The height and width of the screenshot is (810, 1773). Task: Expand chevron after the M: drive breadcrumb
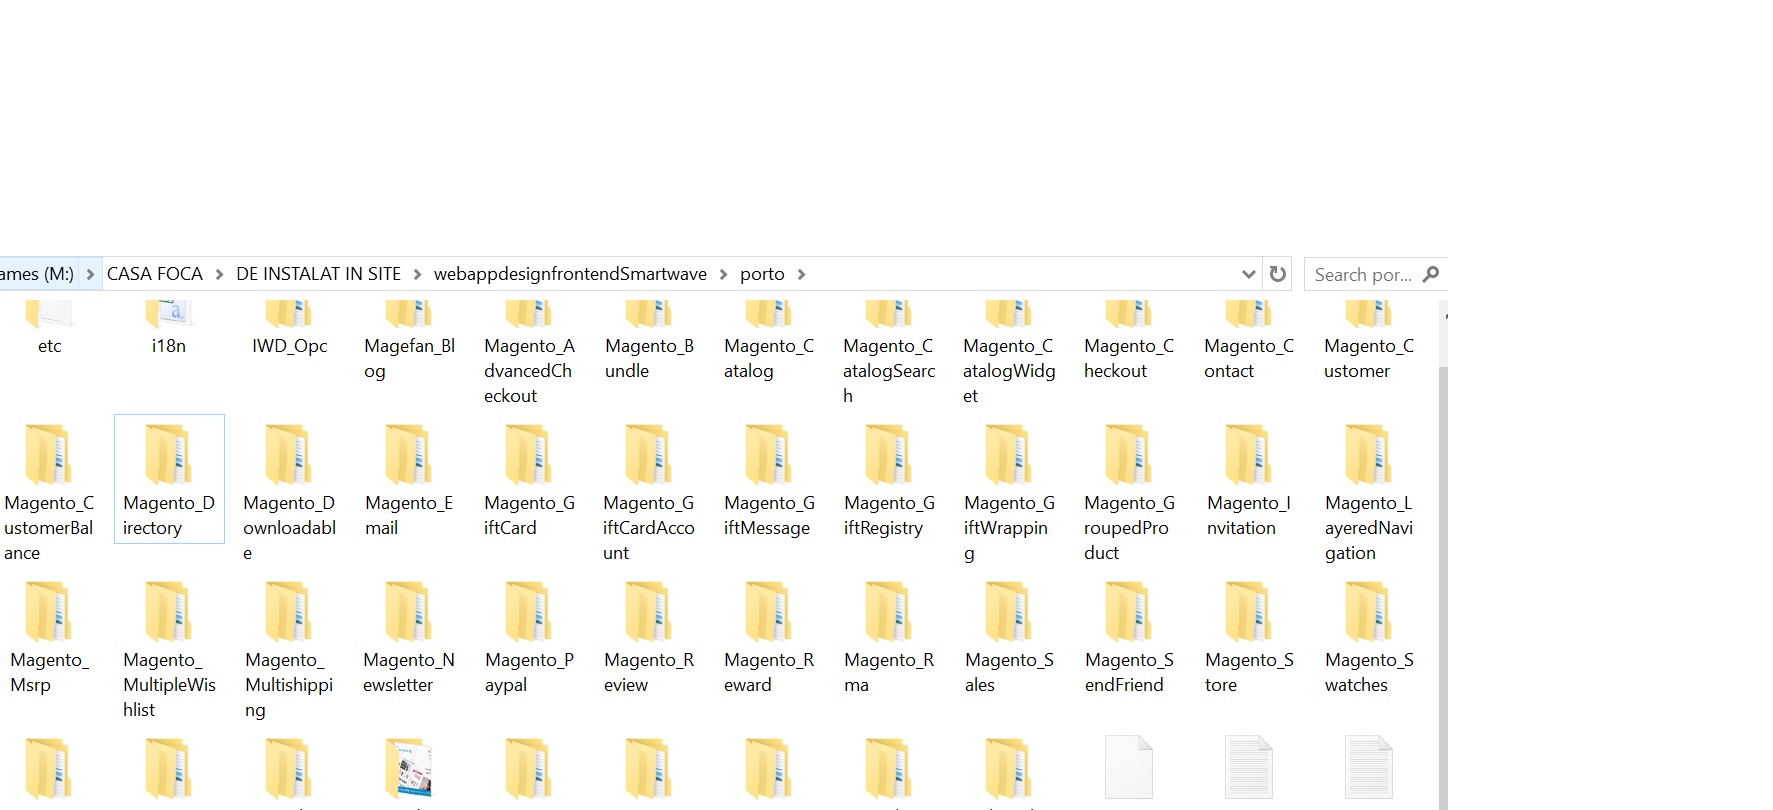pos(90,274)
